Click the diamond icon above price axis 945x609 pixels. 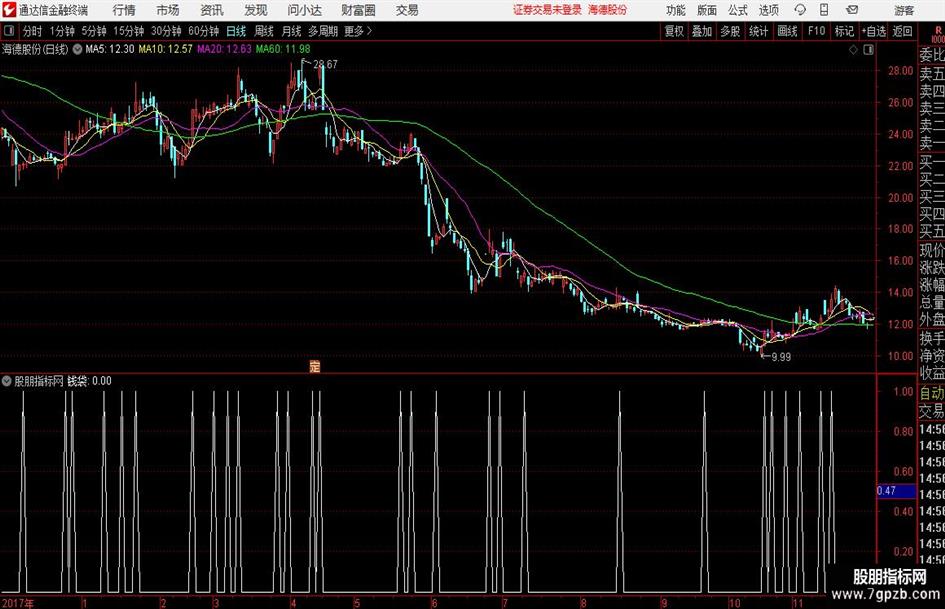(853, 50)
